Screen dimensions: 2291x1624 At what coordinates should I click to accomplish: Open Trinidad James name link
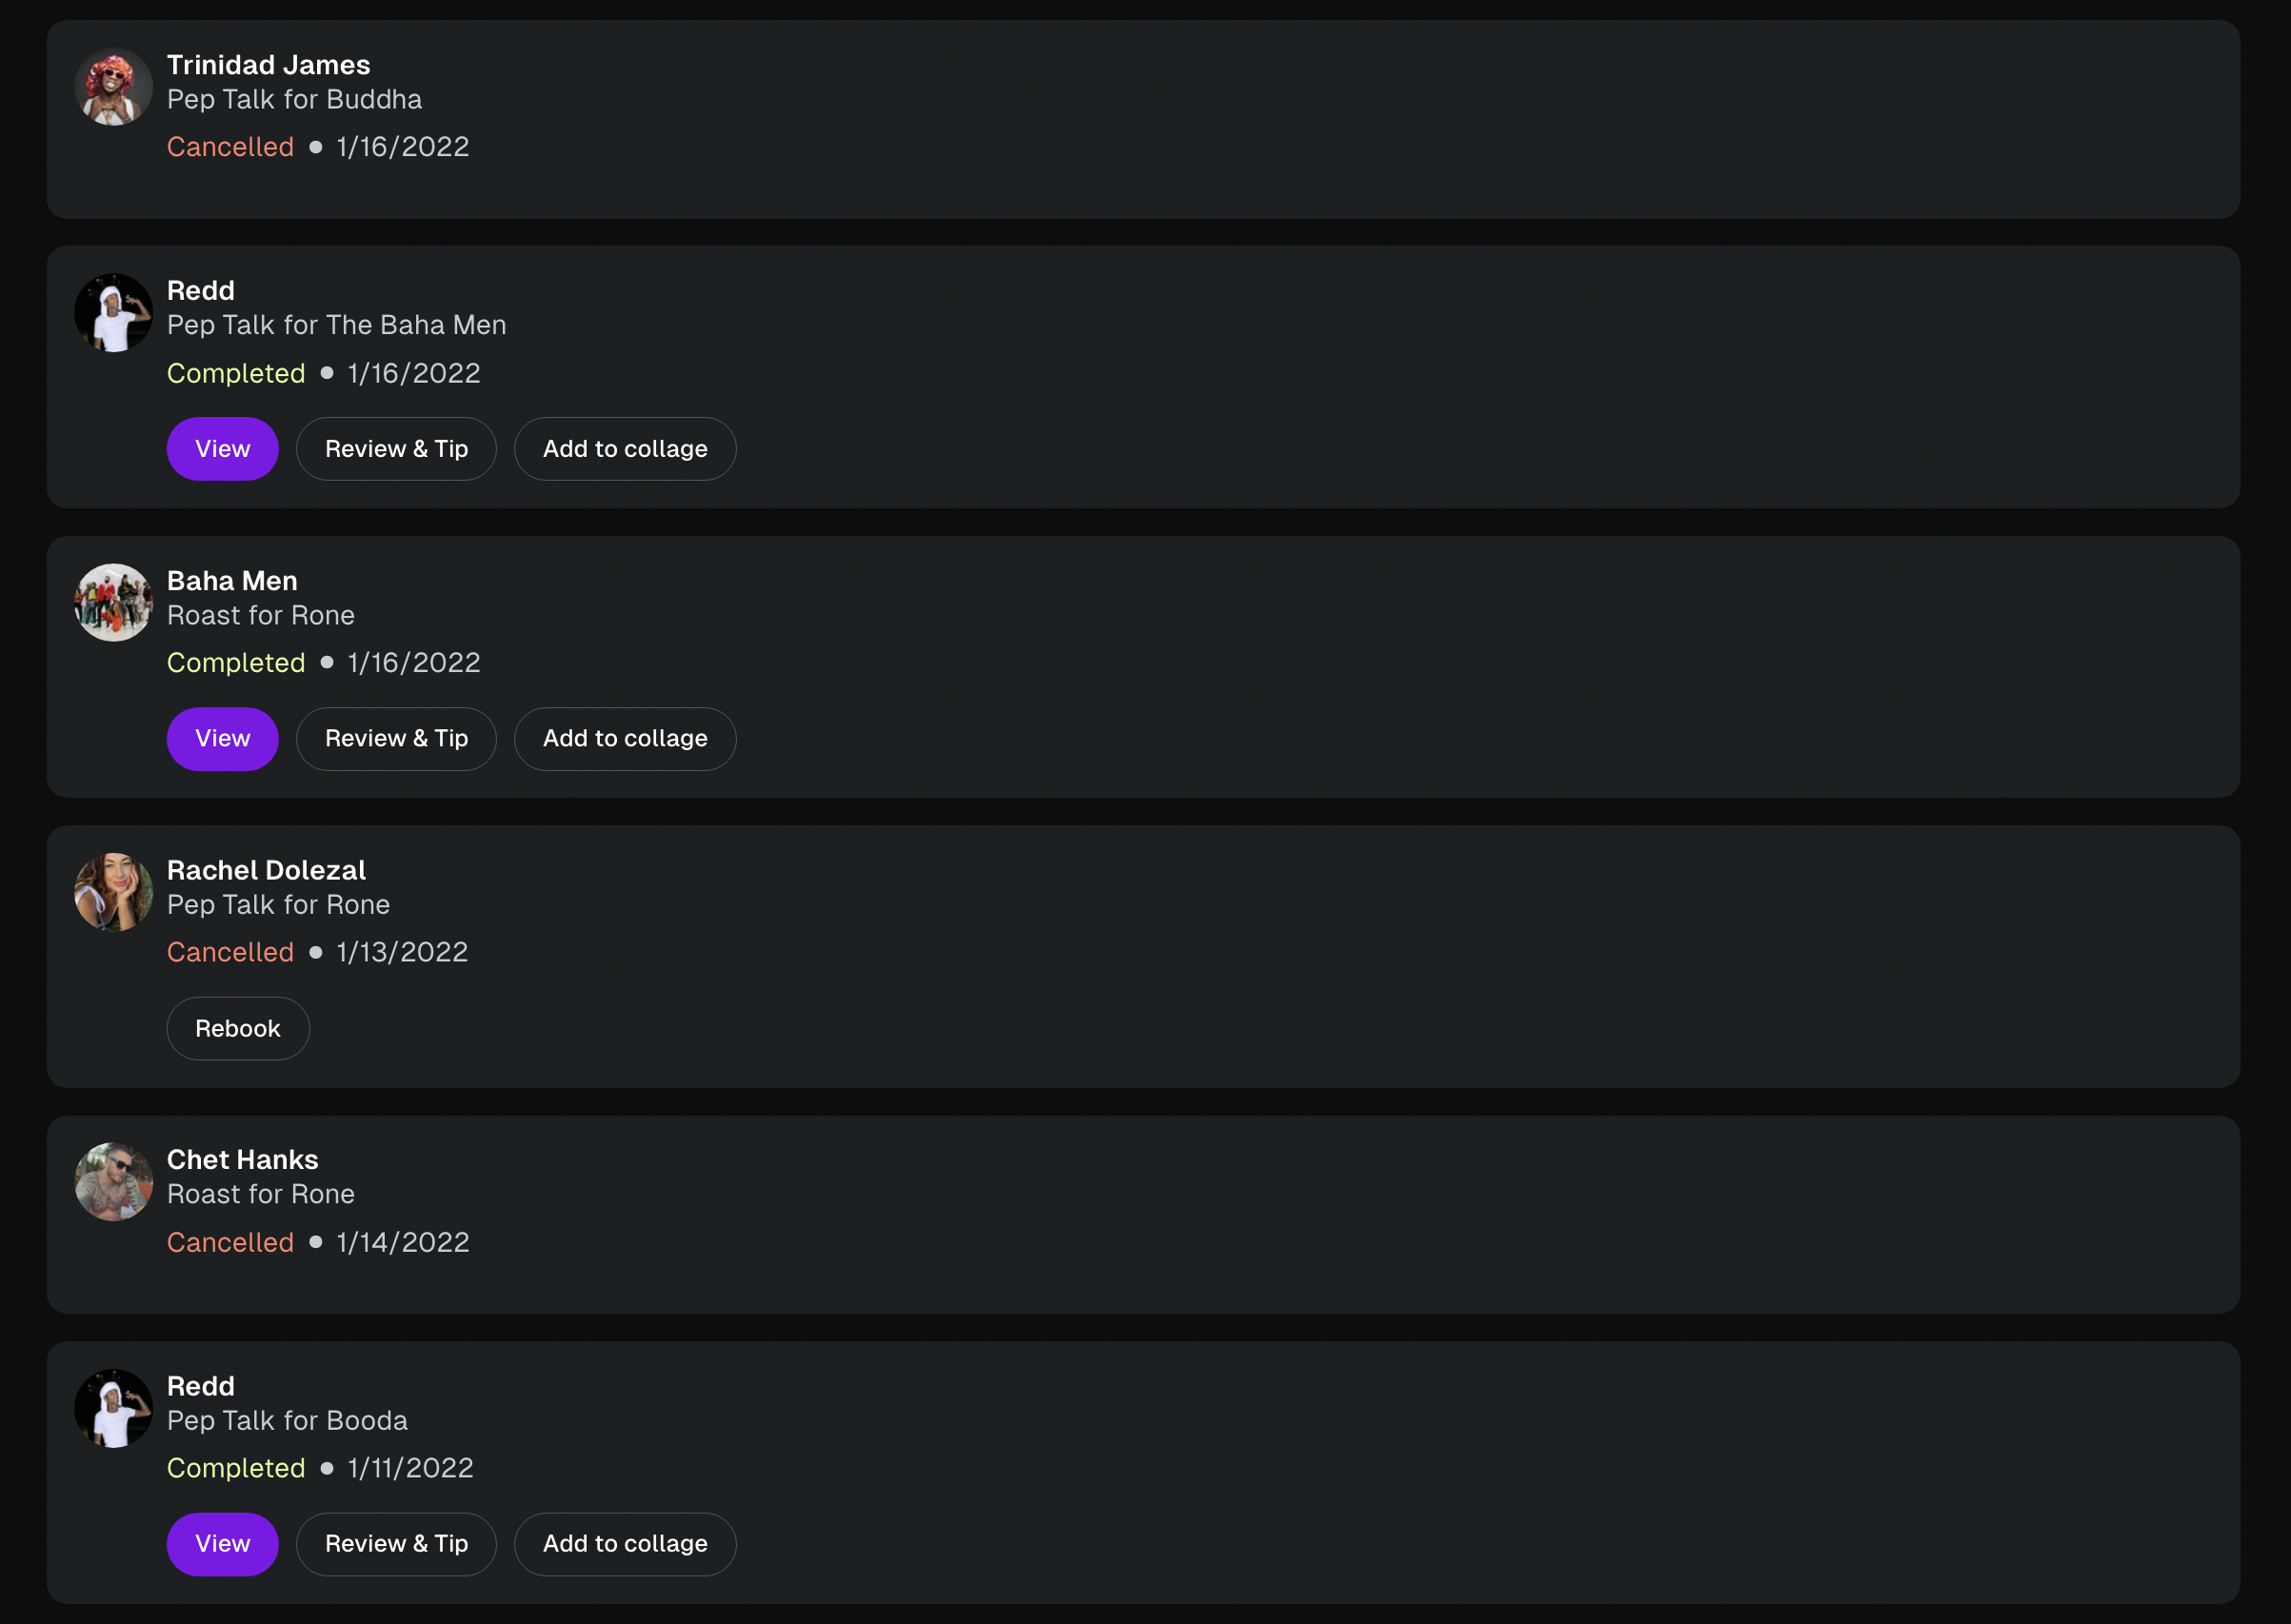(x=268, y=65)
